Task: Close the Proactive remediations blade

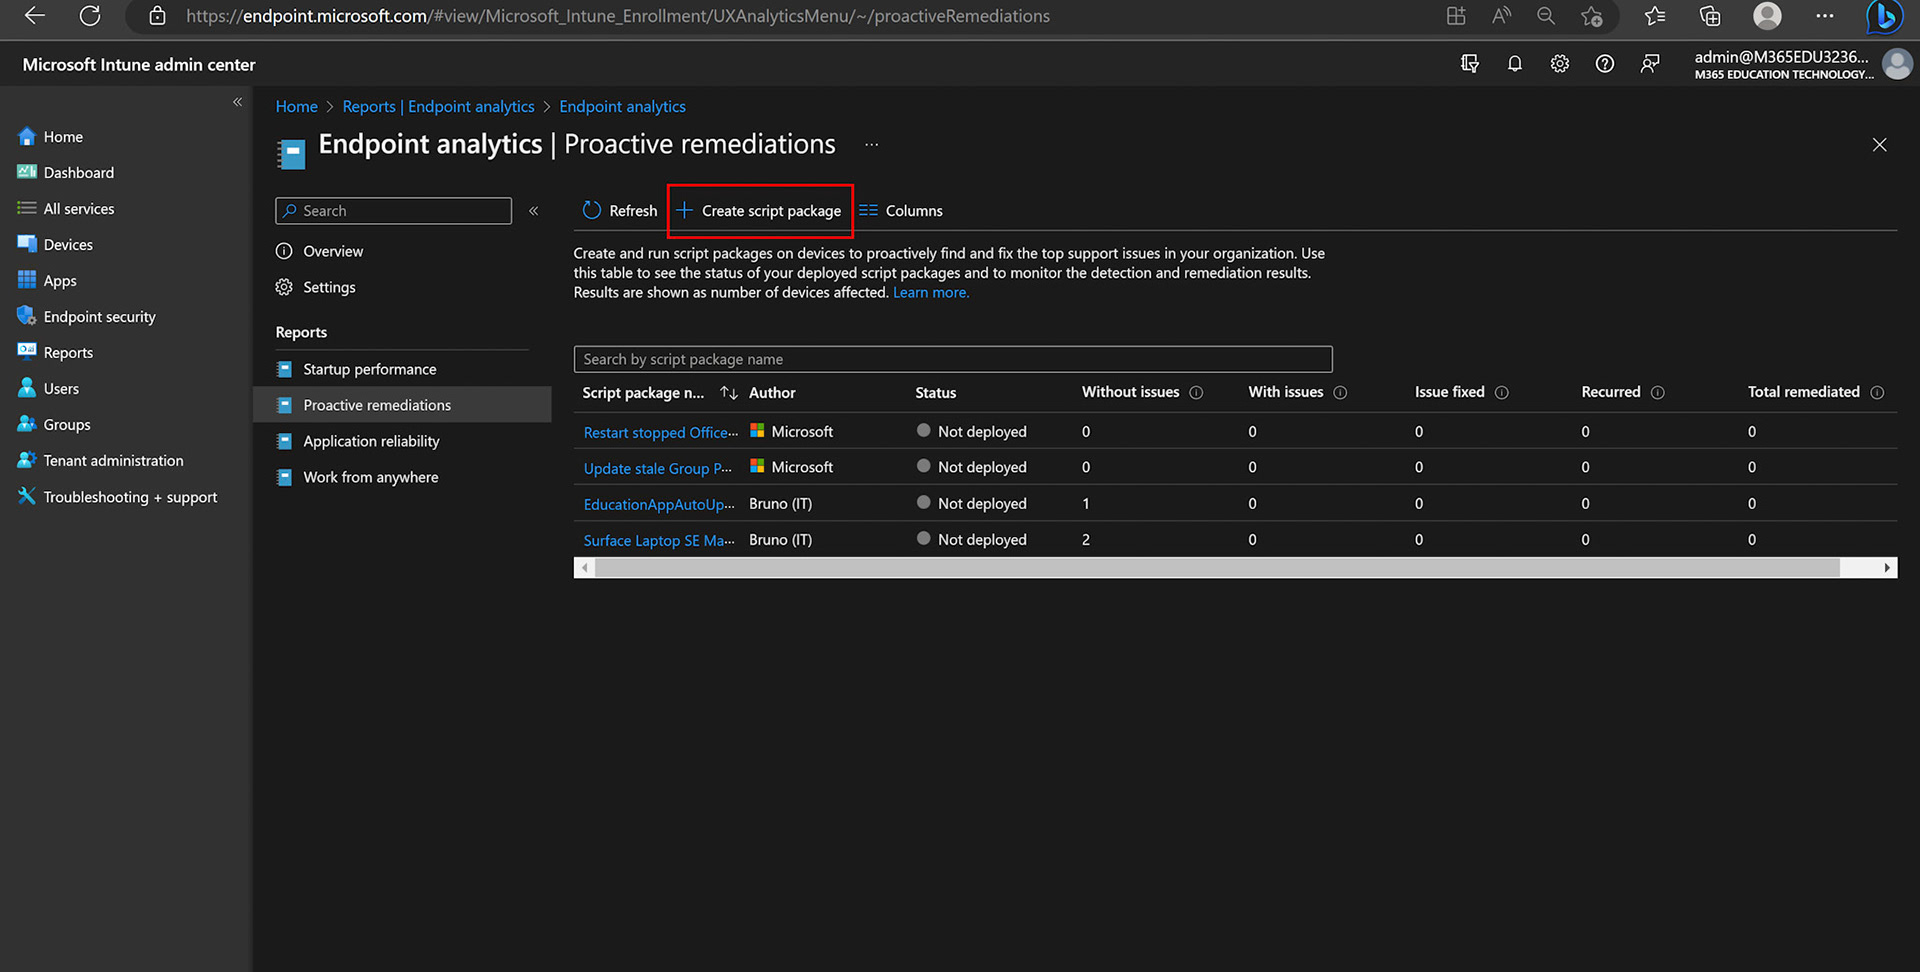Action: [1879, 145]
